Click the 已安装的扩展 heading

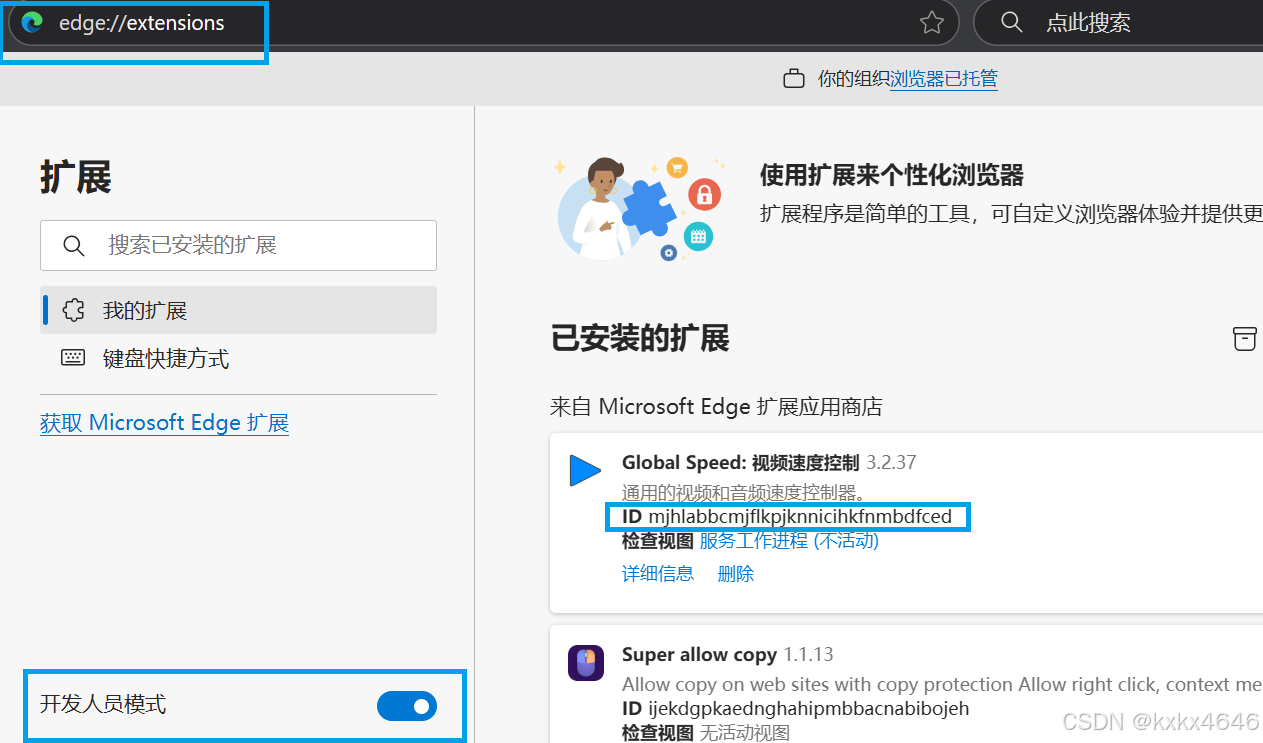click(640, 339)
